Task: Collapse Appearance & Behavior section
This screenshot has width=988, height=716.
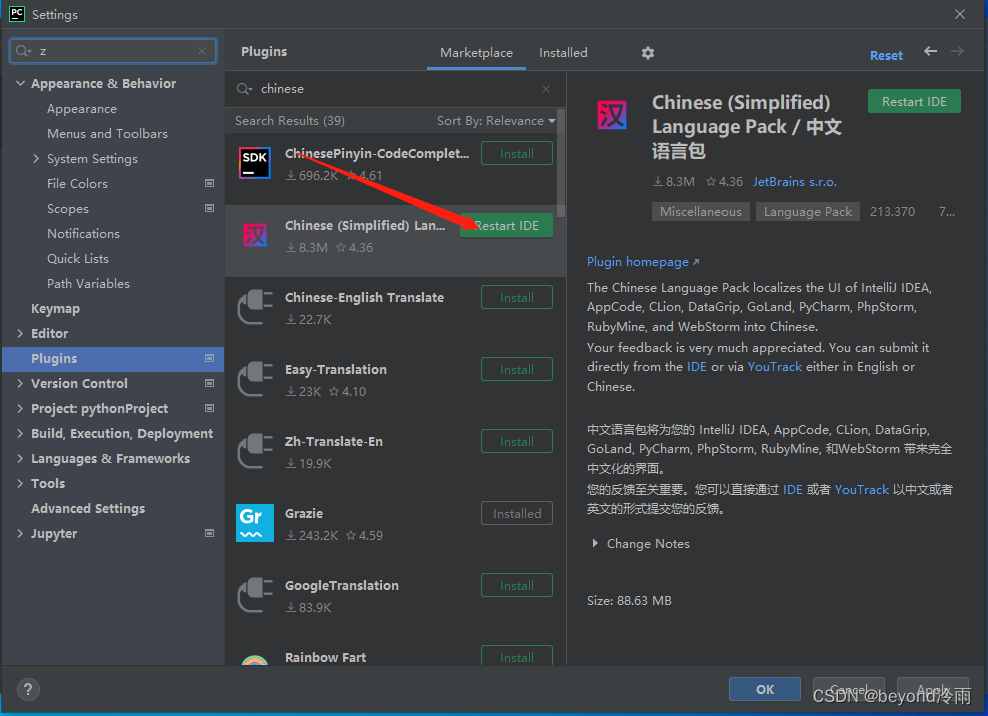Action: tap(20, 83)
